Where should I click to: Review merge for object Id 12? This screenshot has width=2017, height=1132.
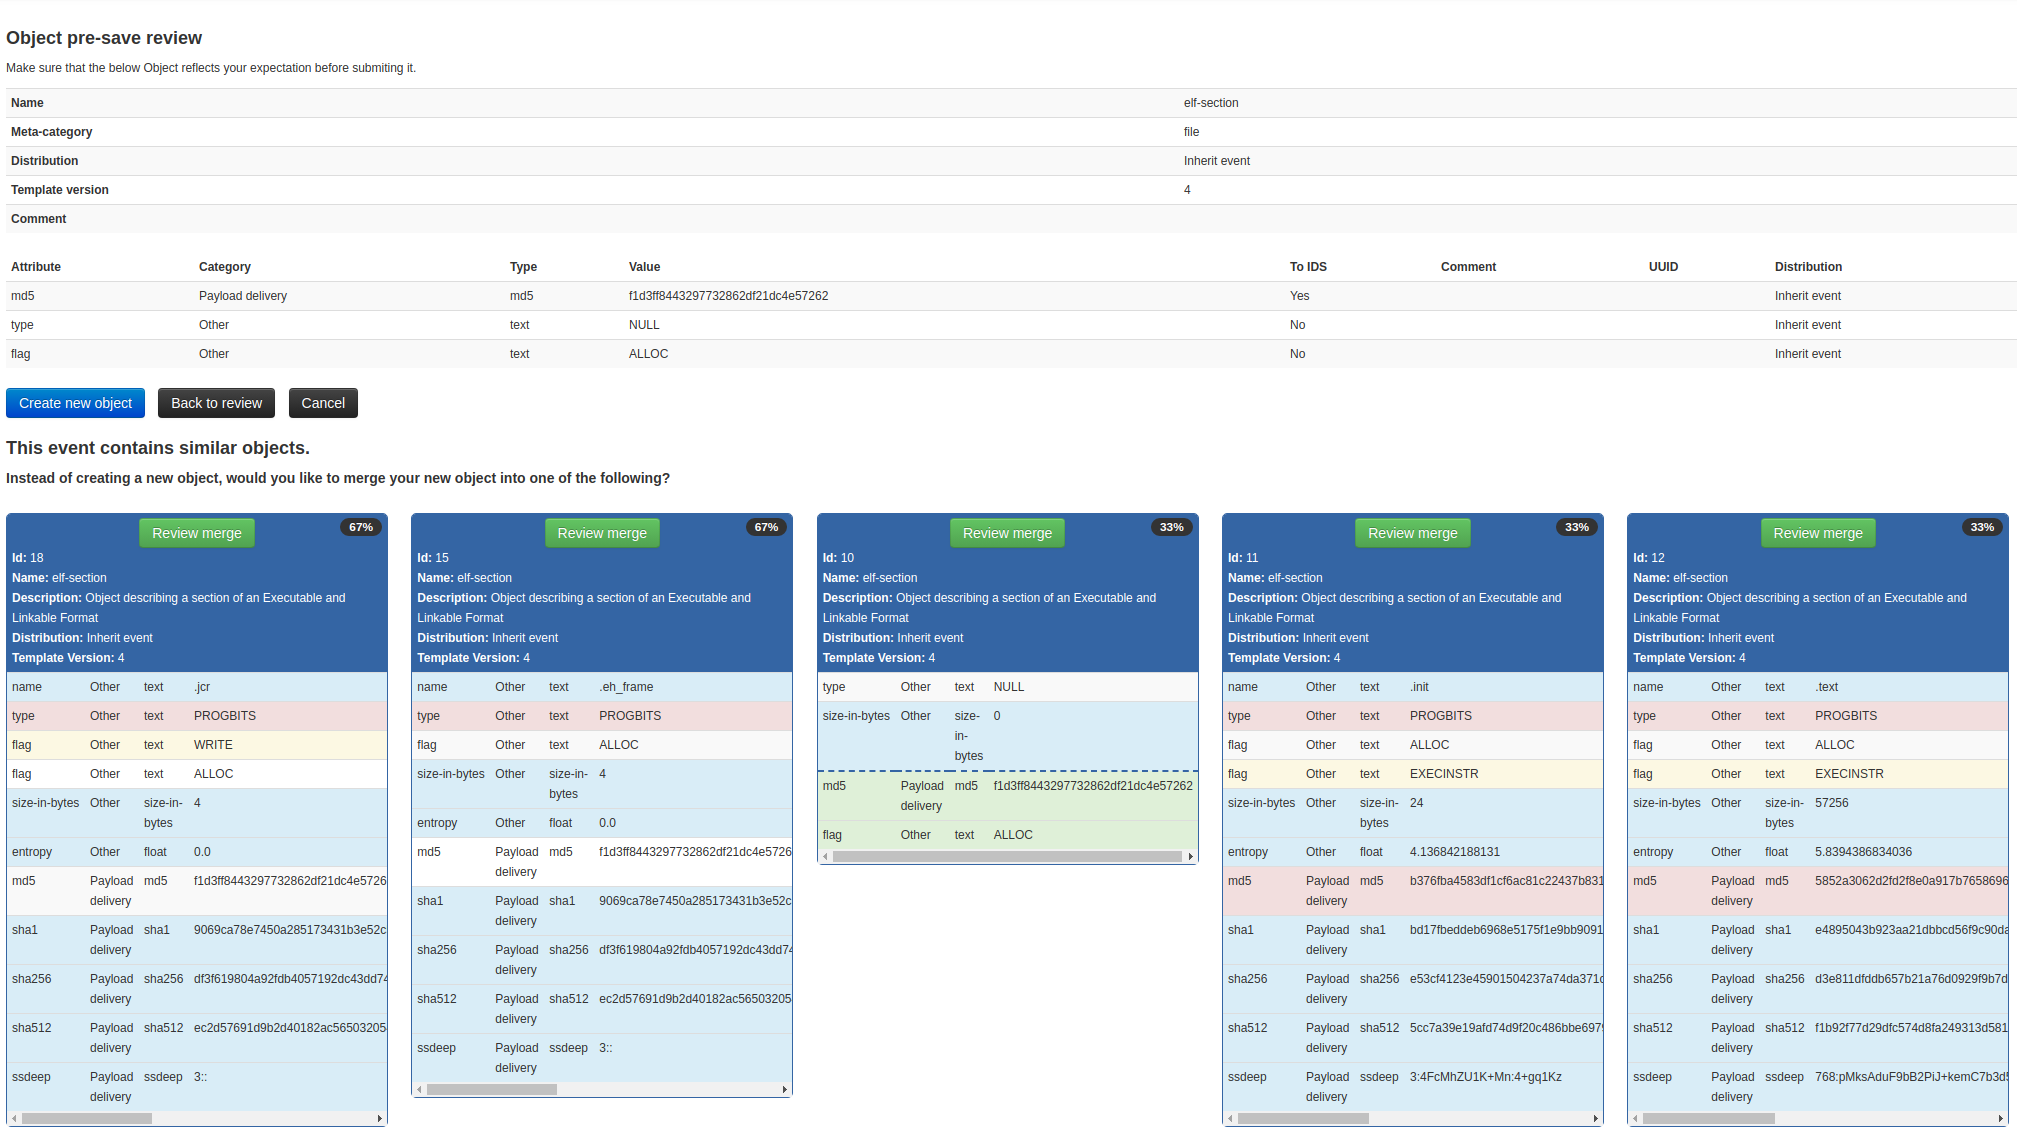click(x=1817, y=533)
